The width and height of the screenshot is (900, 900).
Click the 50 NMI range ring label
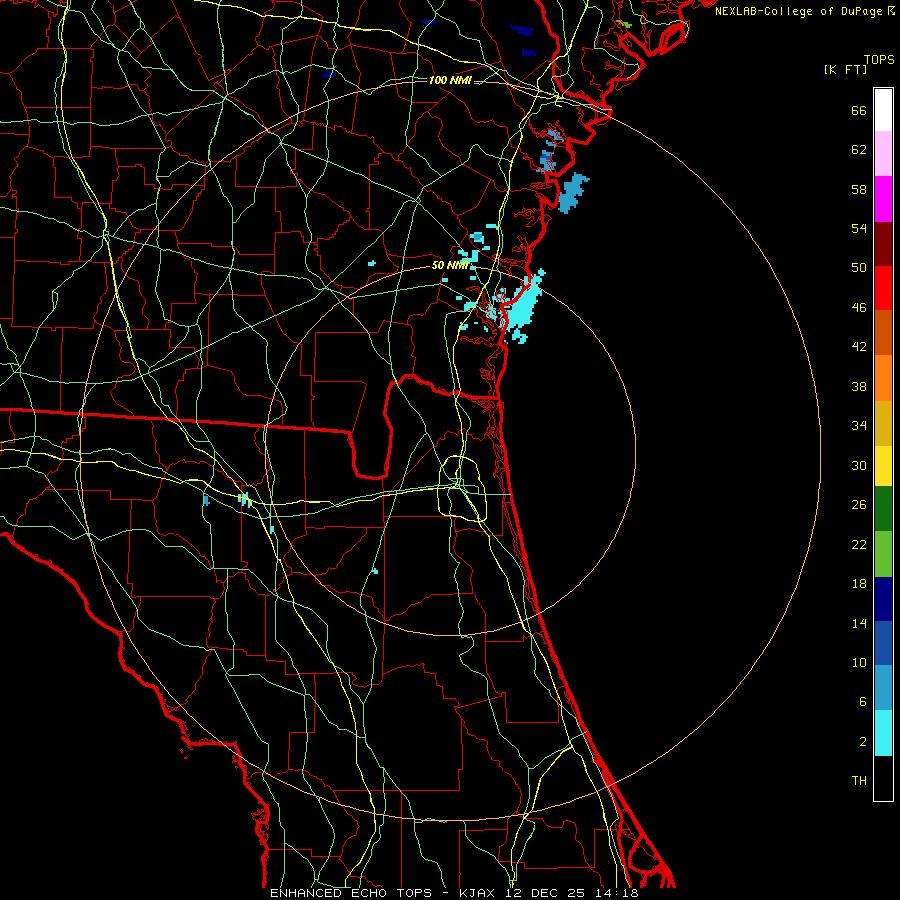tap(451, 265)
